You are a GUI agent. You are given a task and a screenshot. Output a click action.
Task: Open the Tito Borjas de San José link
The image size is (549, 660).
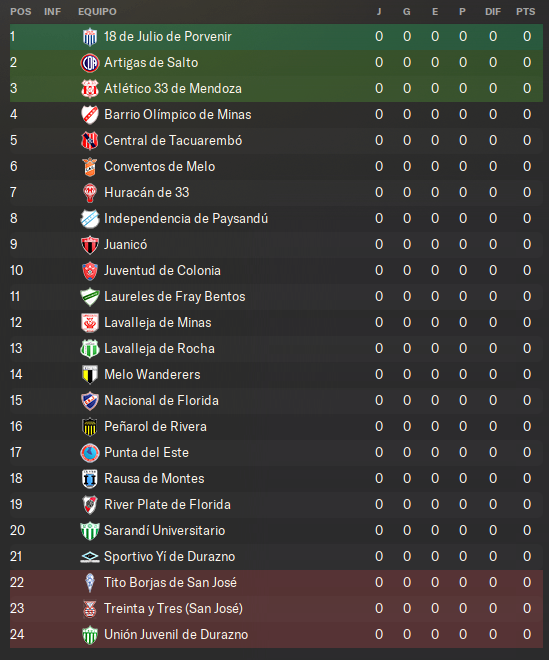click(x=170, y=582)
